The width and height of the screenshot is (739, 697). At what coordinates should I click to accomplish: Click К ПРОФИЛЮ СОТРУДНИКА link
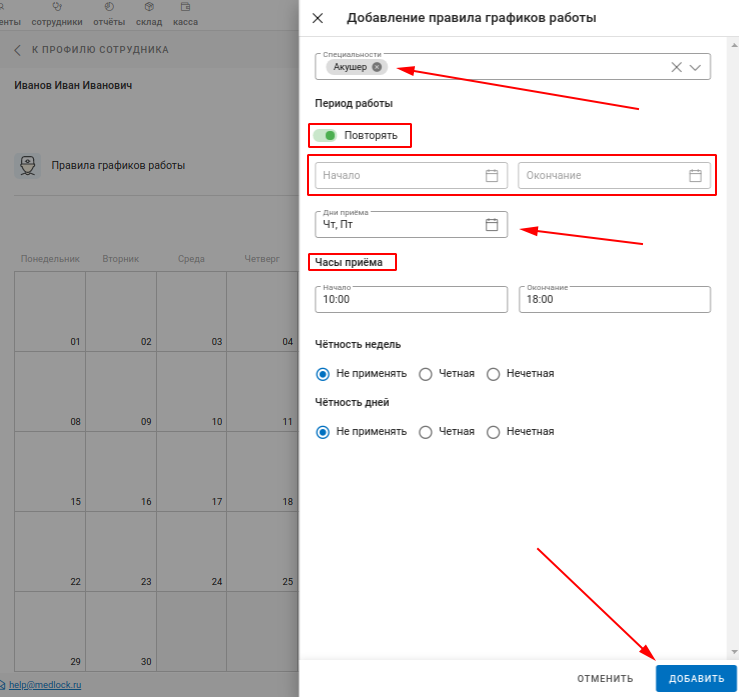point(100,50)
